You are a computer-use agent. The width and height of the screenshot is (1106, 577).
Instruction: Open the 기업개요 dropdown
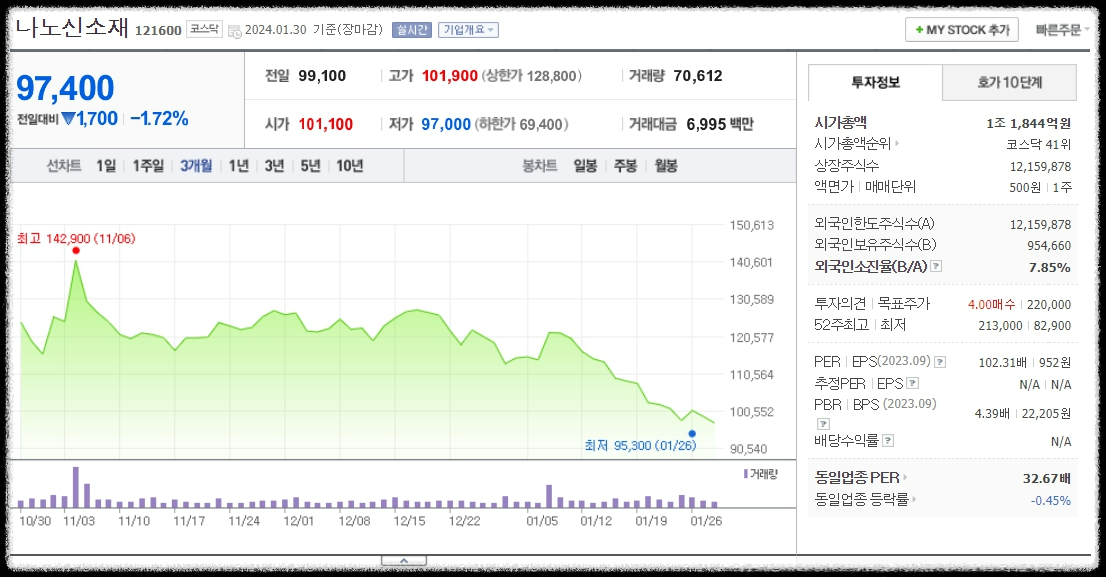click(468, 30)
